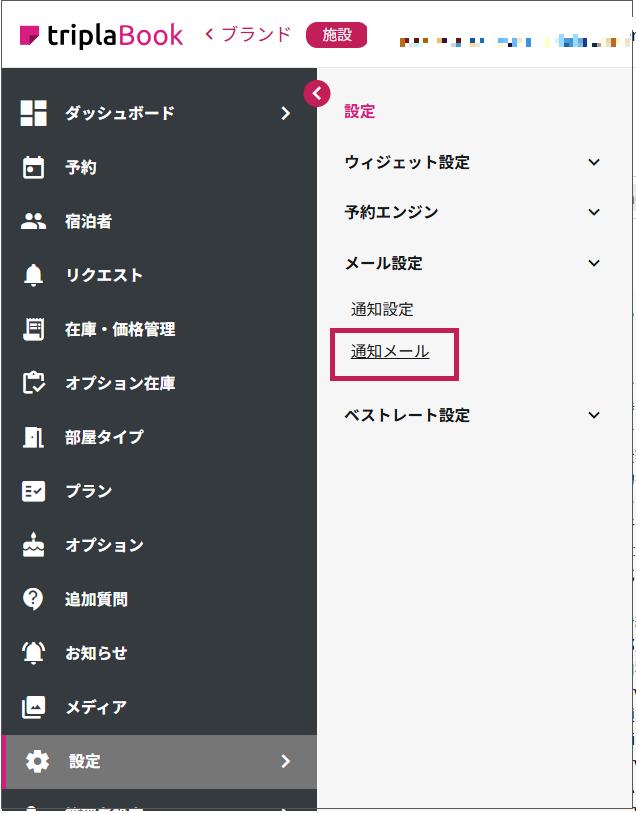
Task: Open the 通知設定 submenu item
Action: click(382, 309)
